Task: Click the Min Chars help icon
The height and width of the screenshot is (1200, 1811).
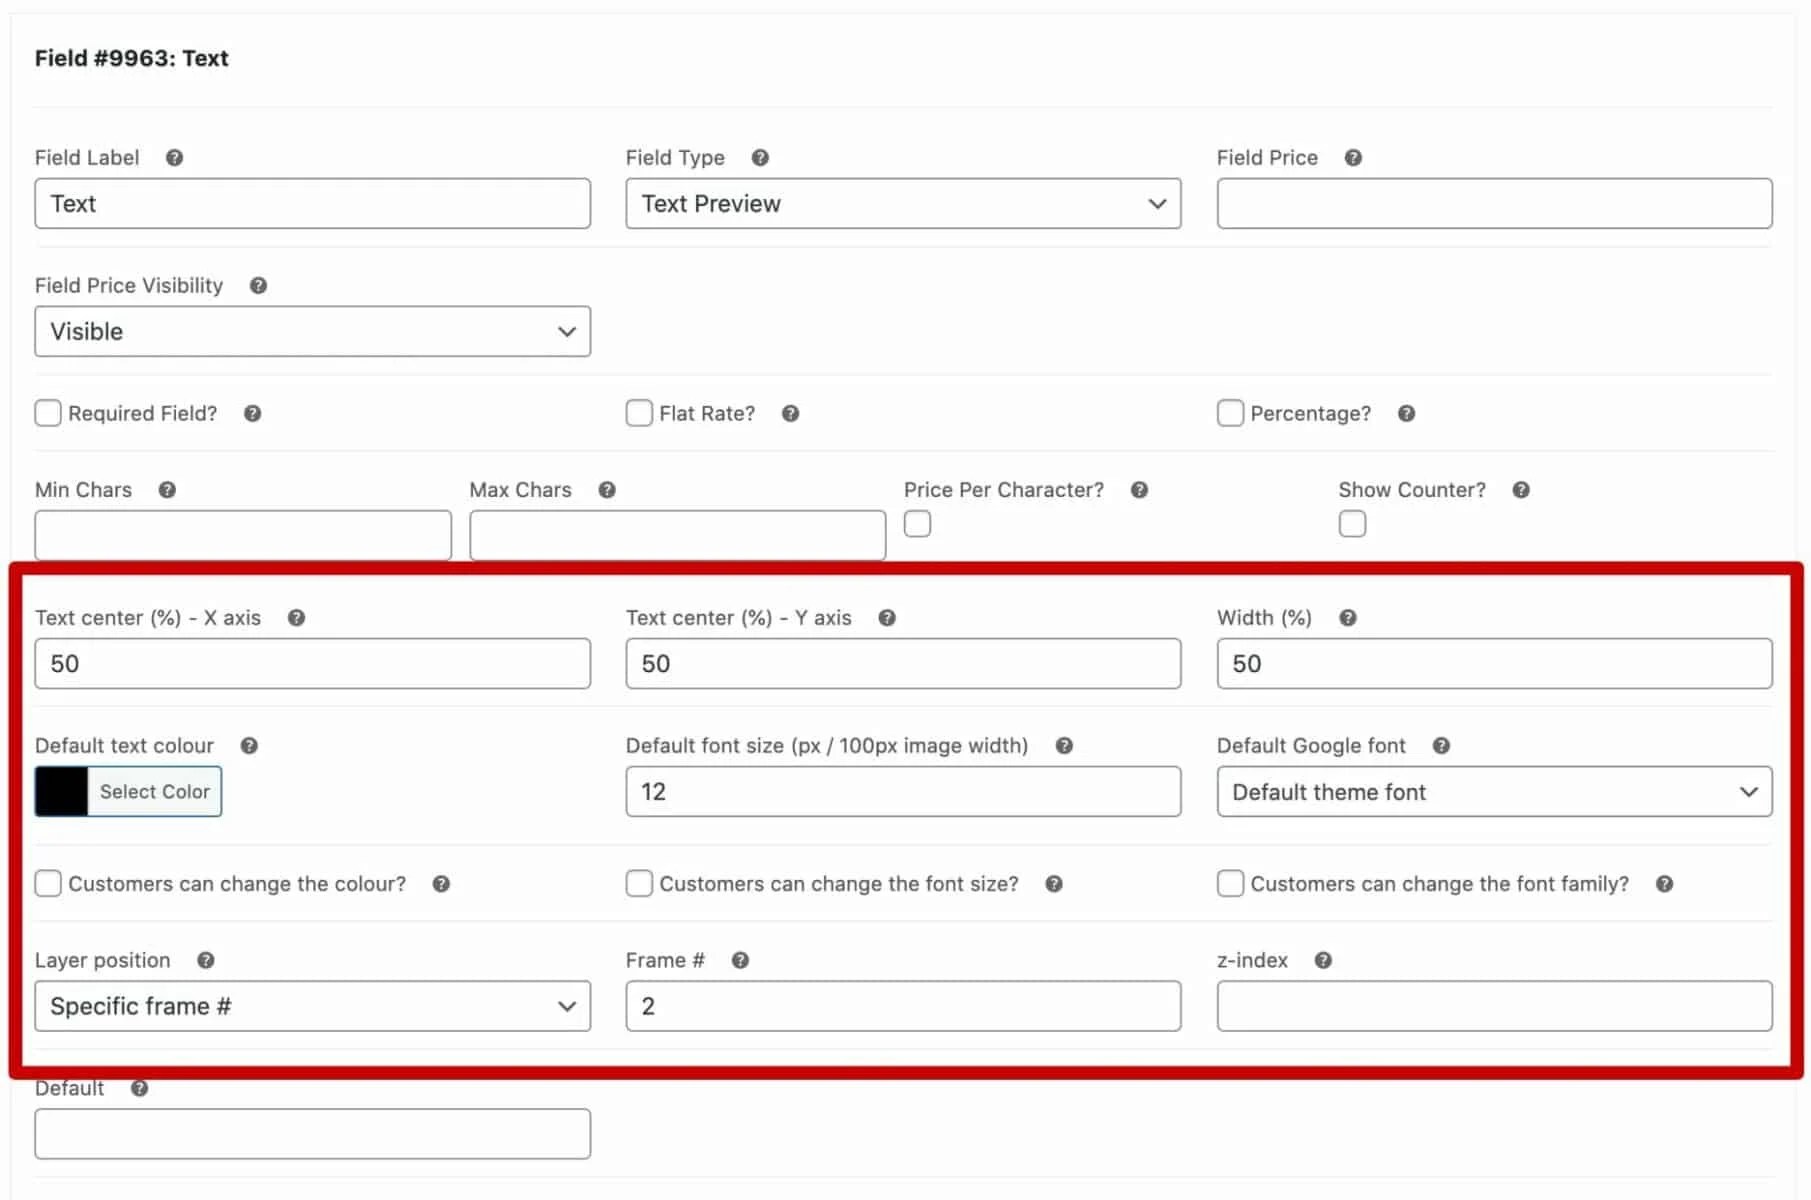Action: point(167,490)
